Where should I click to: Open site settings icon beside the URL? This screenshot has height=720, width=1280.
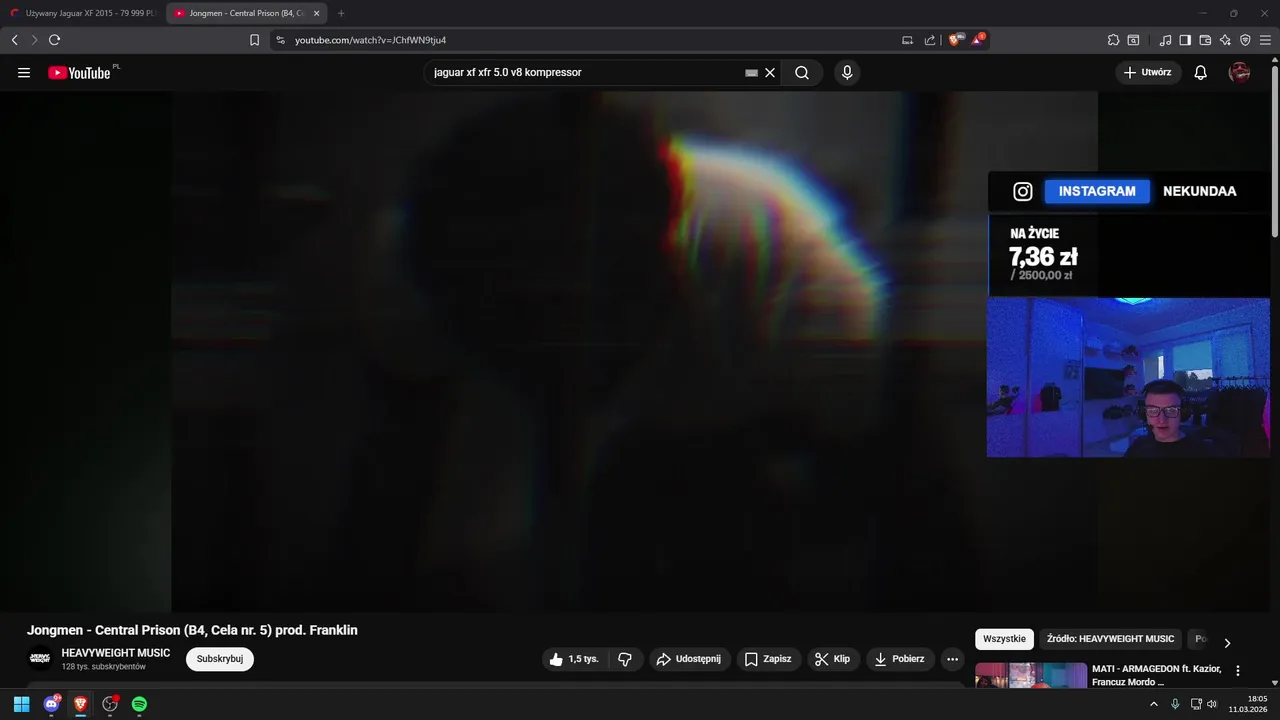[x=280, y=40]
